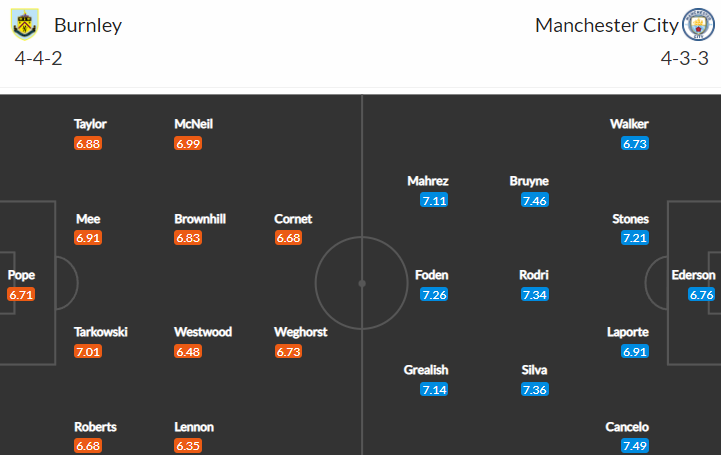Click player Walker on the pitch

coord(629,124)
